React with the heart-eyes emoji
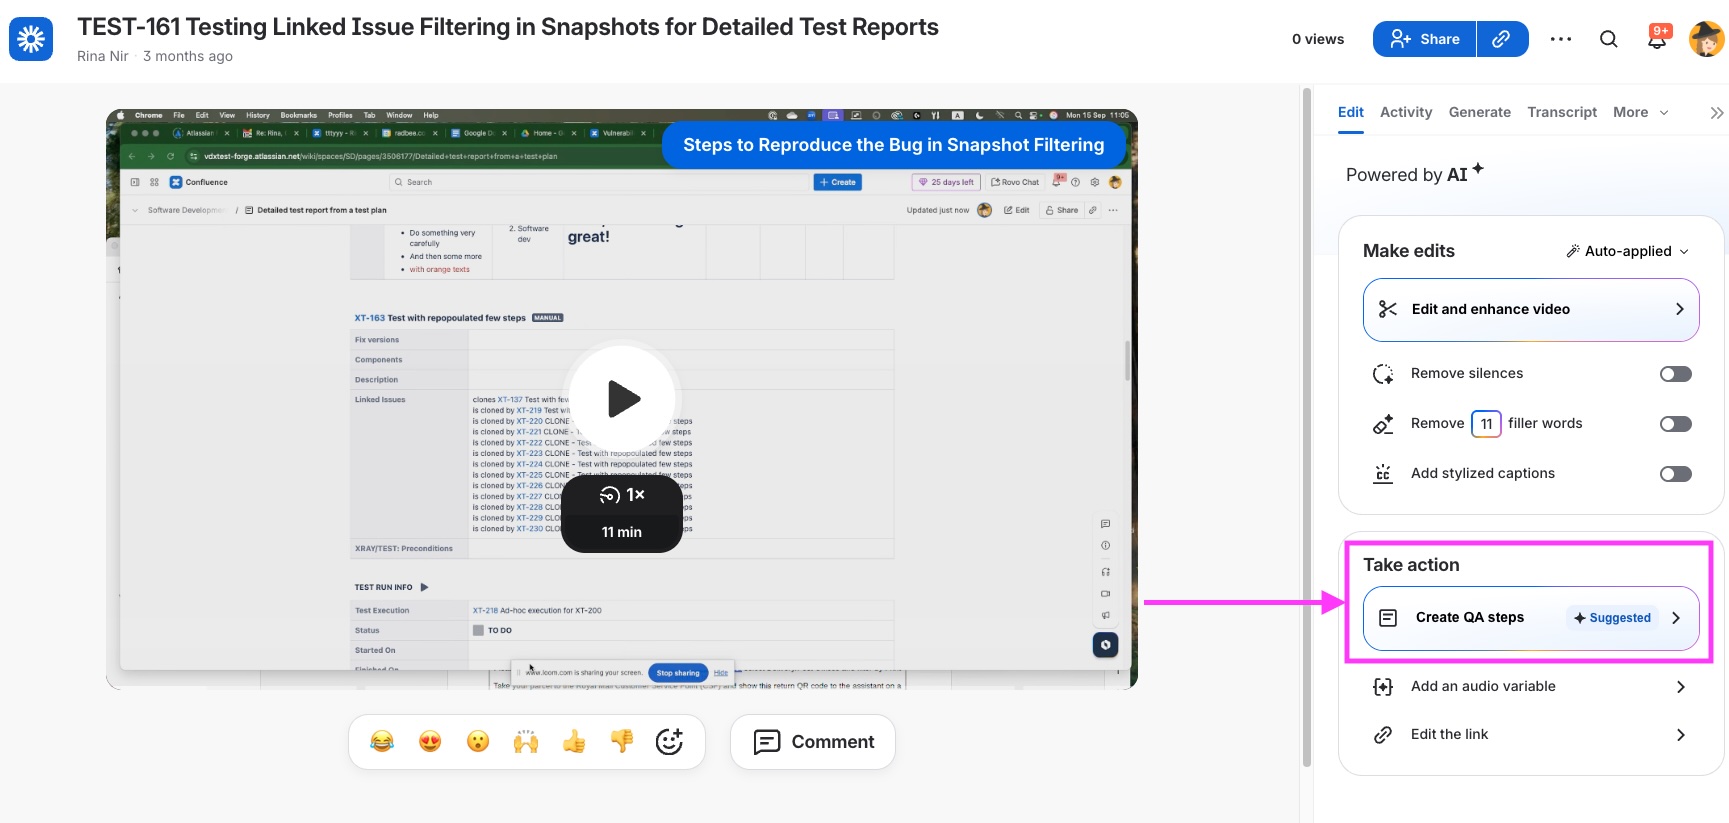 (430, 741)
